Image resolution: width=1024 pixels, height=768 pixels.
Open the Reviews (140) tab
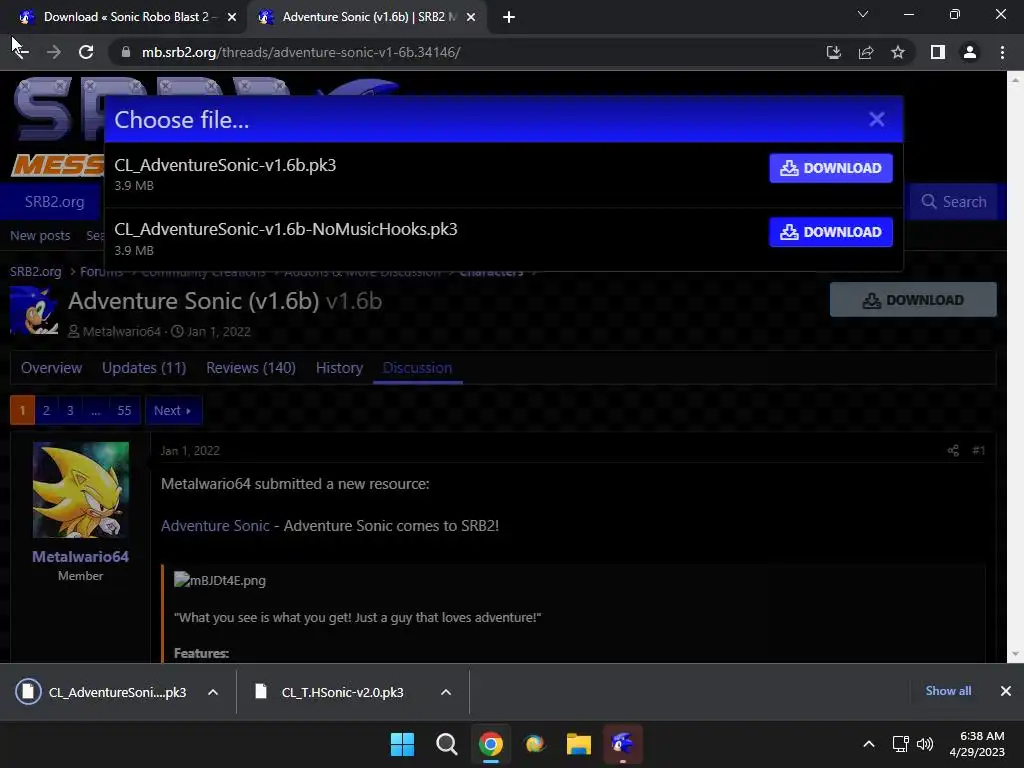[x=251, y=368]
